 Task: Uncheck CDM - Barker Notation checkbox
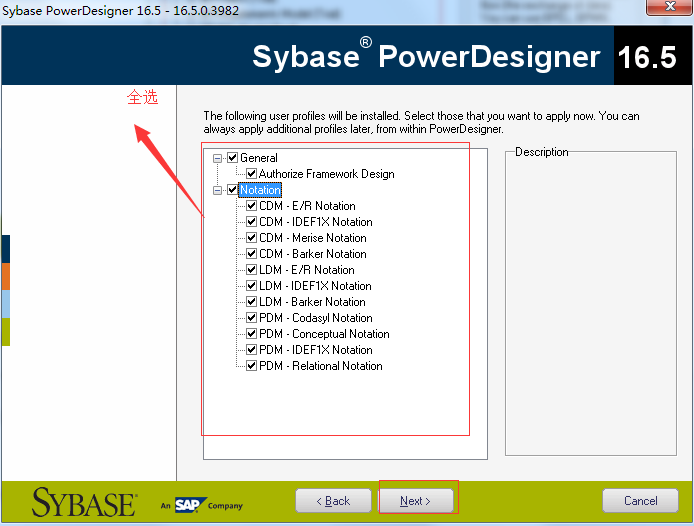pos(251,254)
